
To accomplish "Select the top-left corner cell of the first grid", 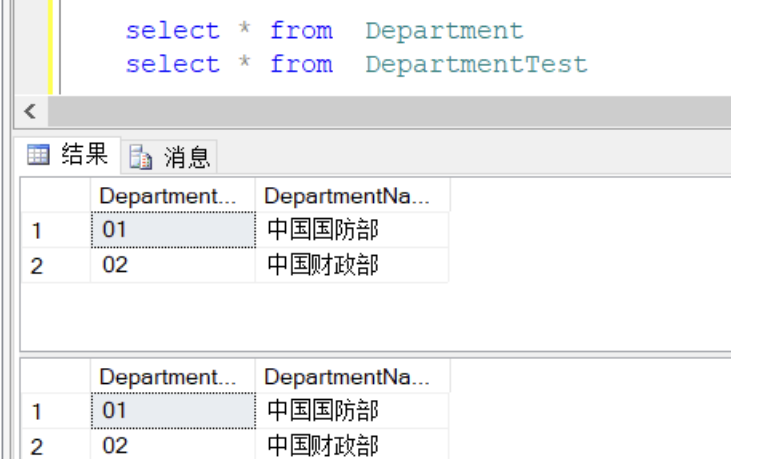I will coord(55,196).
